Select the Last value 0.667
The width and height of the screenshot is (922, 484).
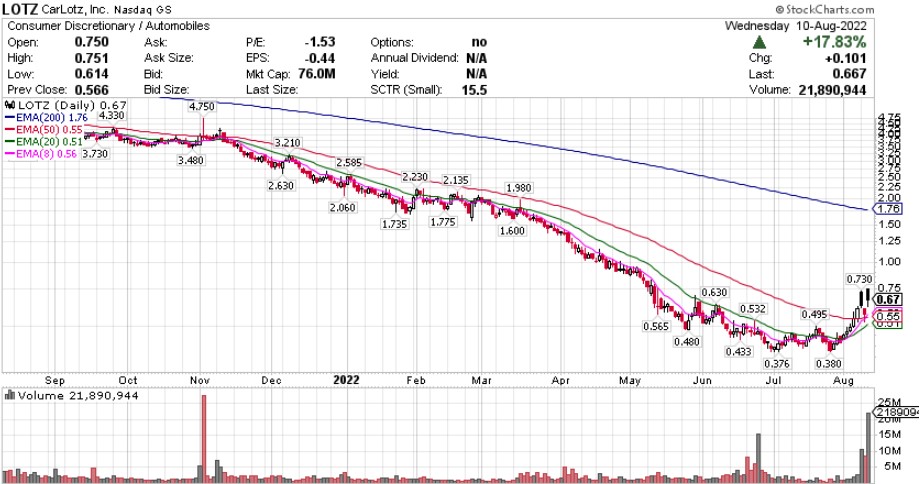(849, 74)
